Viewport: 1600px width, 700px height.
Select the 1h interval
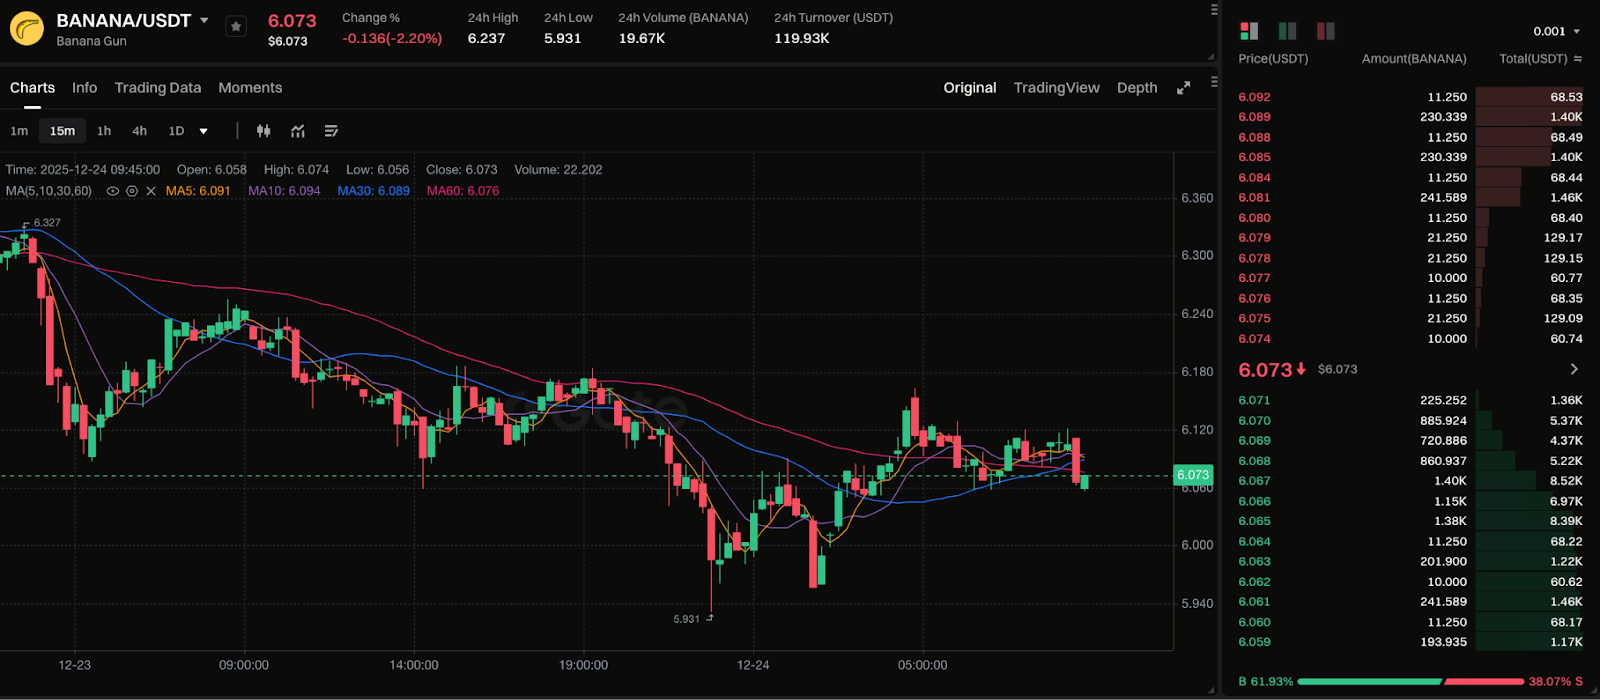(104, 131)
